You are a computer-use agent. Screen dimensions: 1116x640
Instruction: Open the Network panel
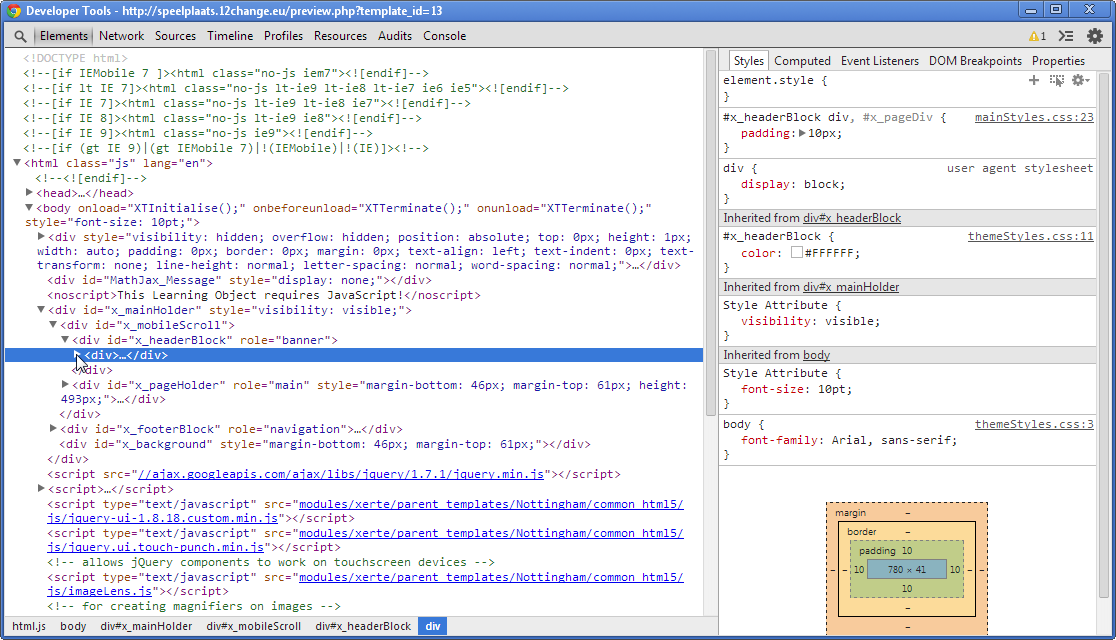pyautogui.click(x=121, y=36)
